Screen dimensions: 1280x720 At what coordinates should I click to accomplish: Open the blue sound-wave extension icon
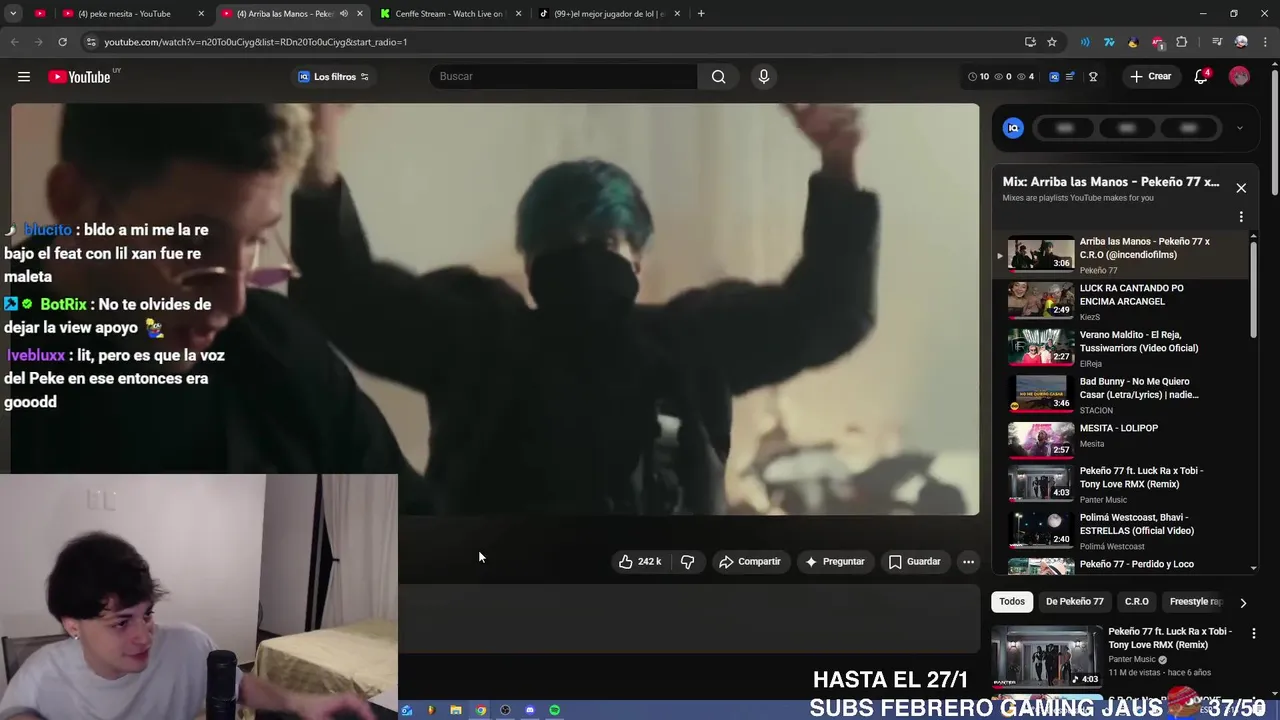tap(1085, 42)
